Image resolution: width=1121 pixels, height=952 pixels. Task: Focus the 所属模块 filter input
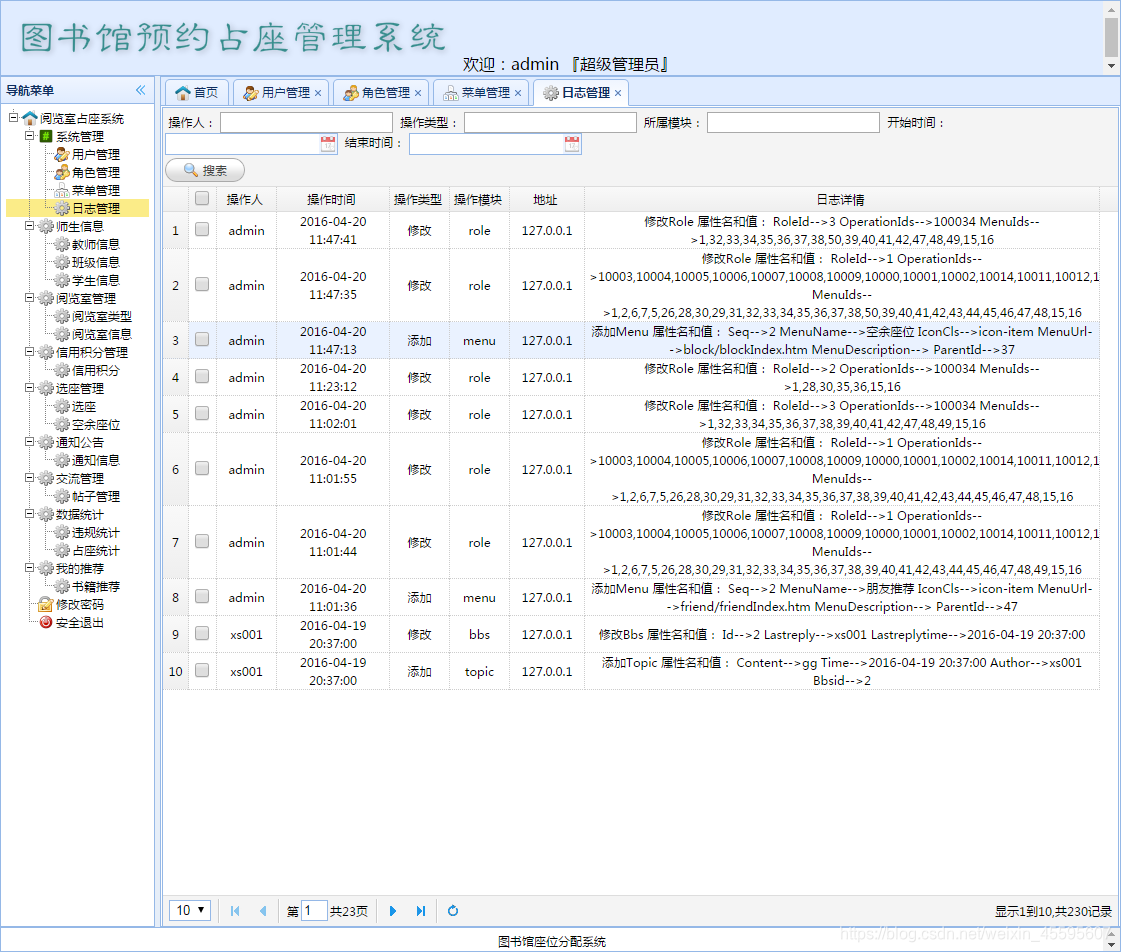pos(794,122)
